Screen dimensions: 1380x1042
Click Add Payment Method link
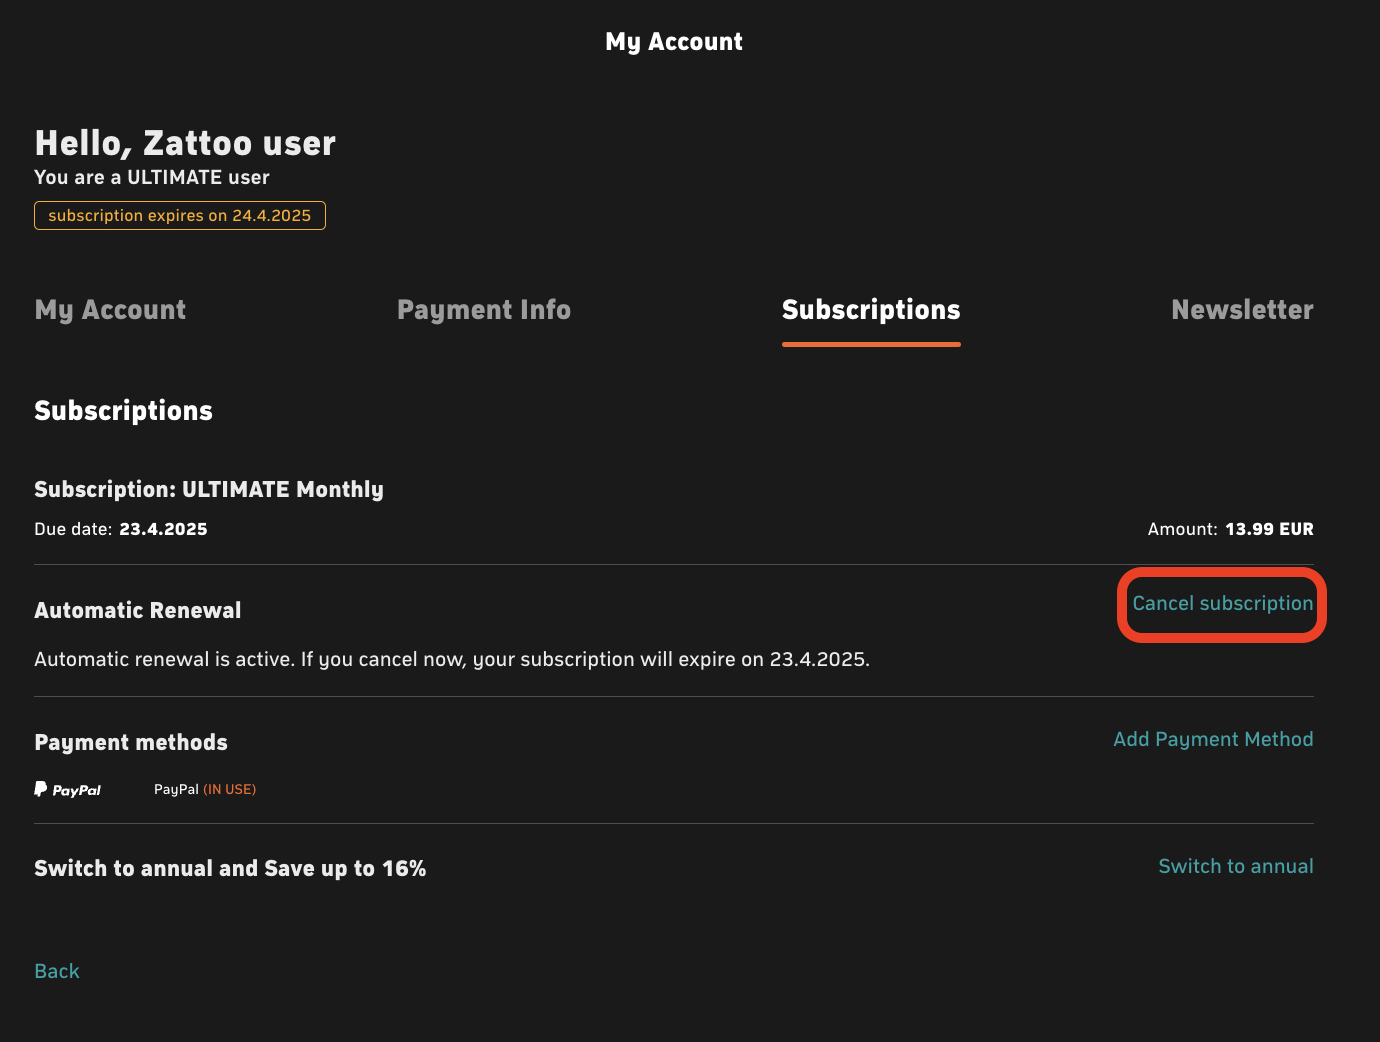(1213, 739)
